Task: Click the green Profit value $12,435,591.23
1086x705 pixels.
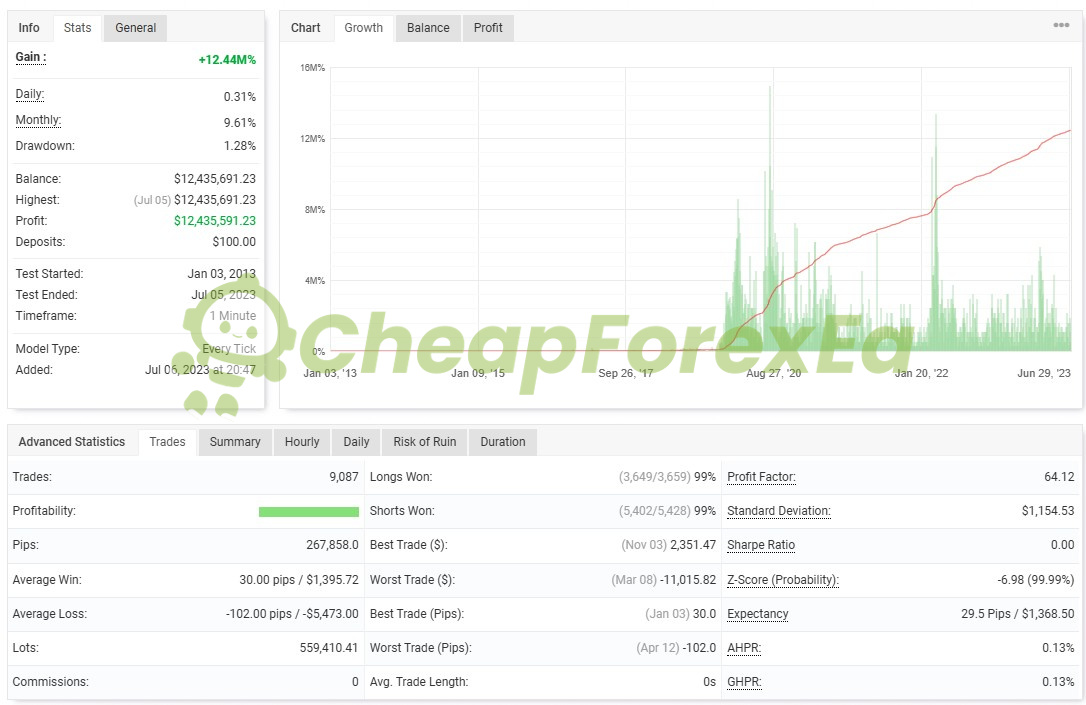Action: [x=215, y=221]
